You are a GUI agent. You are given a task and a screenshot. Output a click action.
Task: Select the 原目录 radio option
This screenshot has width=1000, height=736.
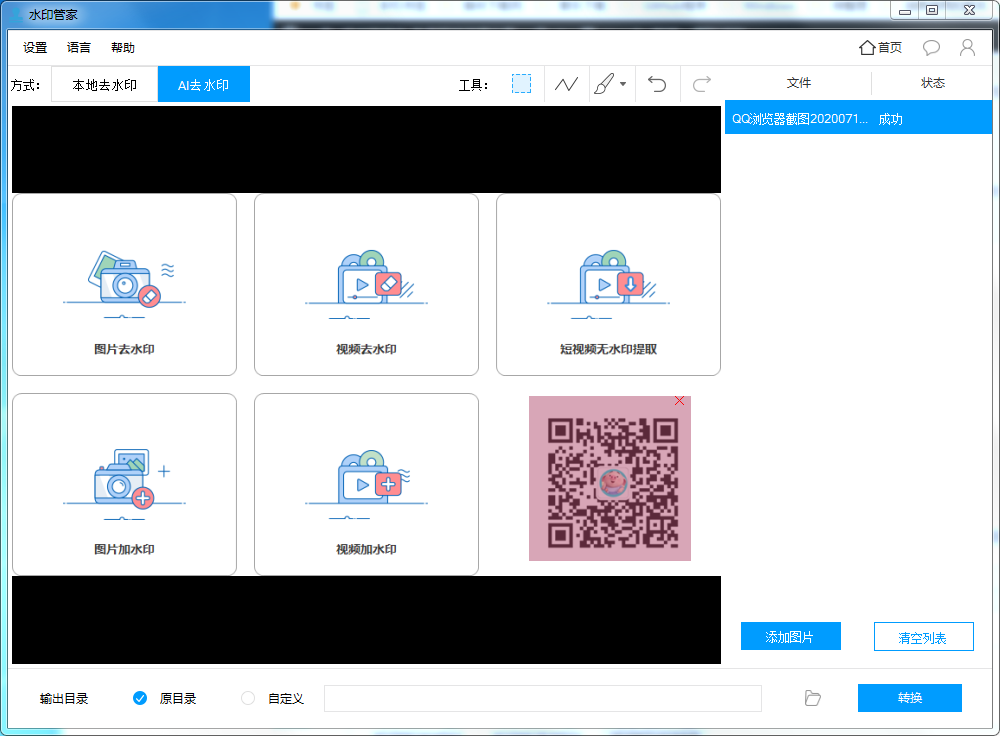coord(140,698)
